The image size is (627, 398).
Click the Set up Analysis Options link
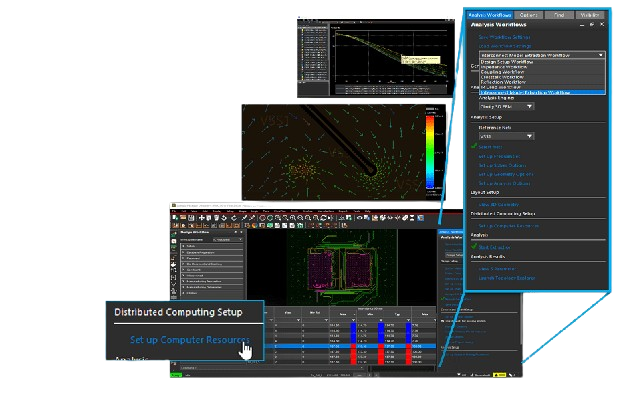tap(504, 184)
